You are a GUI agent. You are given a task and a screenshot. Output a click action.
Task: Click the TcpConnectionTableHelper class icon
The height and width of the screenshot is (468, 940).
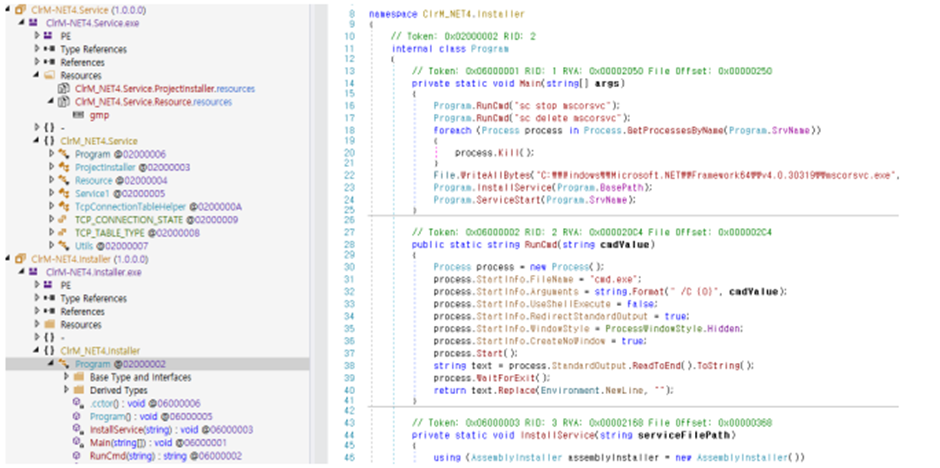[65, 206]
